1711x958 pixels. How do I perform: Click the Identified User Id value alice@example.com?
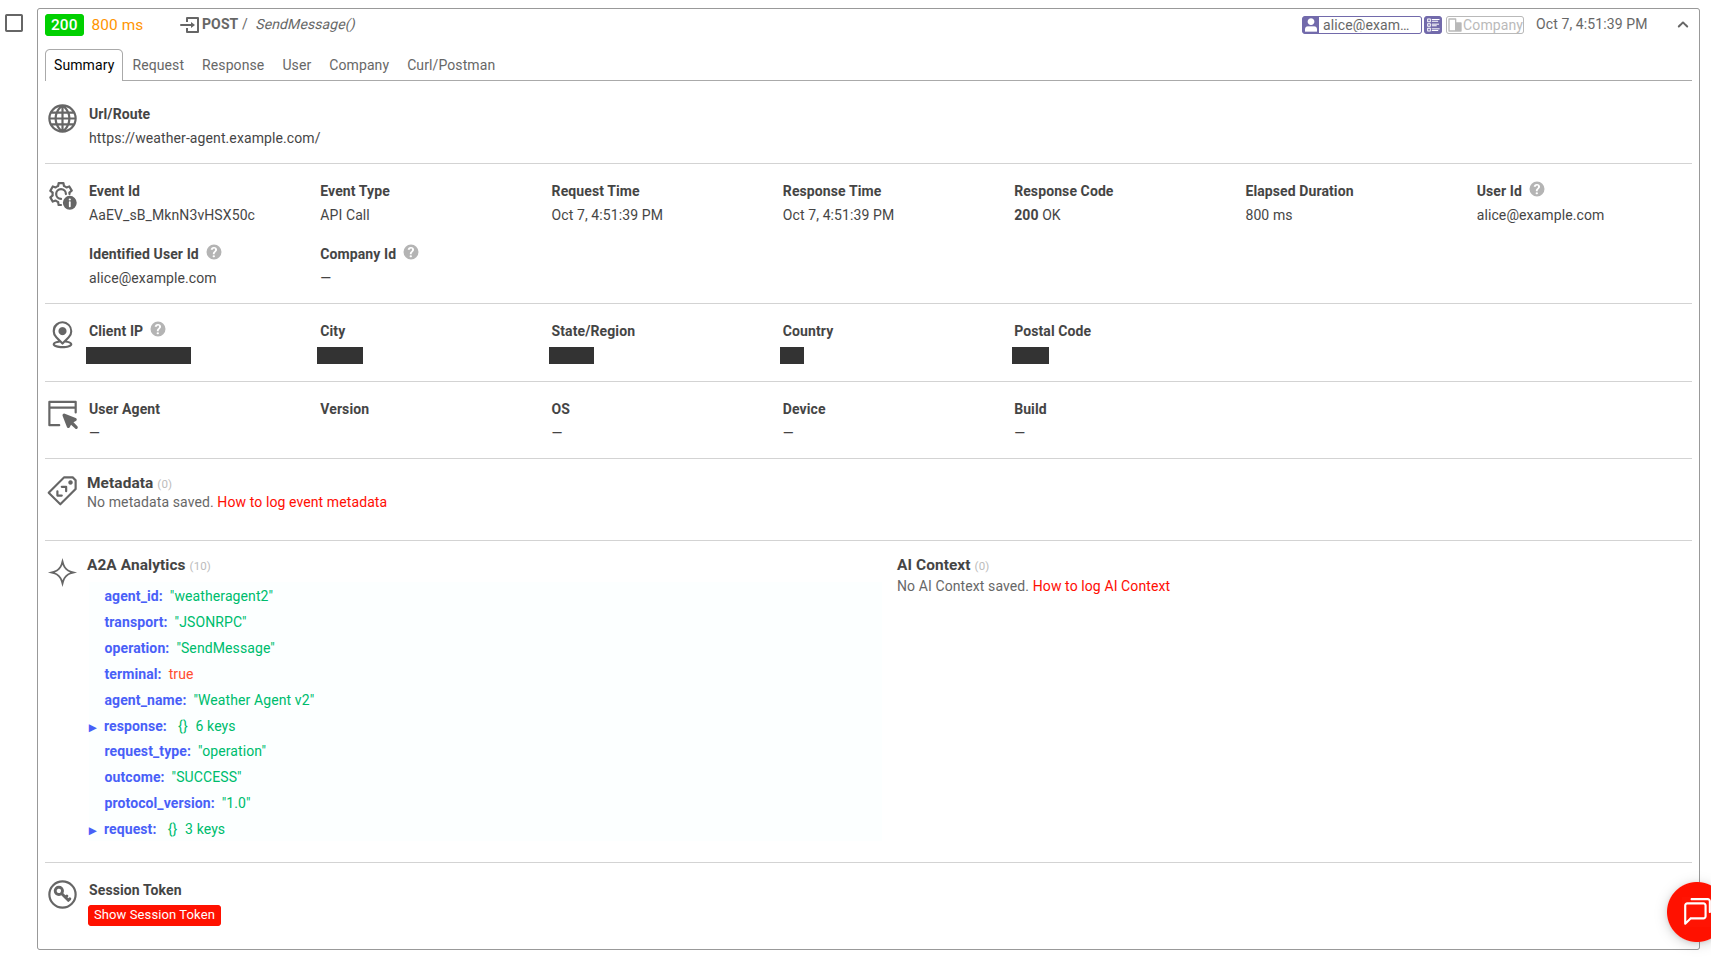[x=152, y=278]
